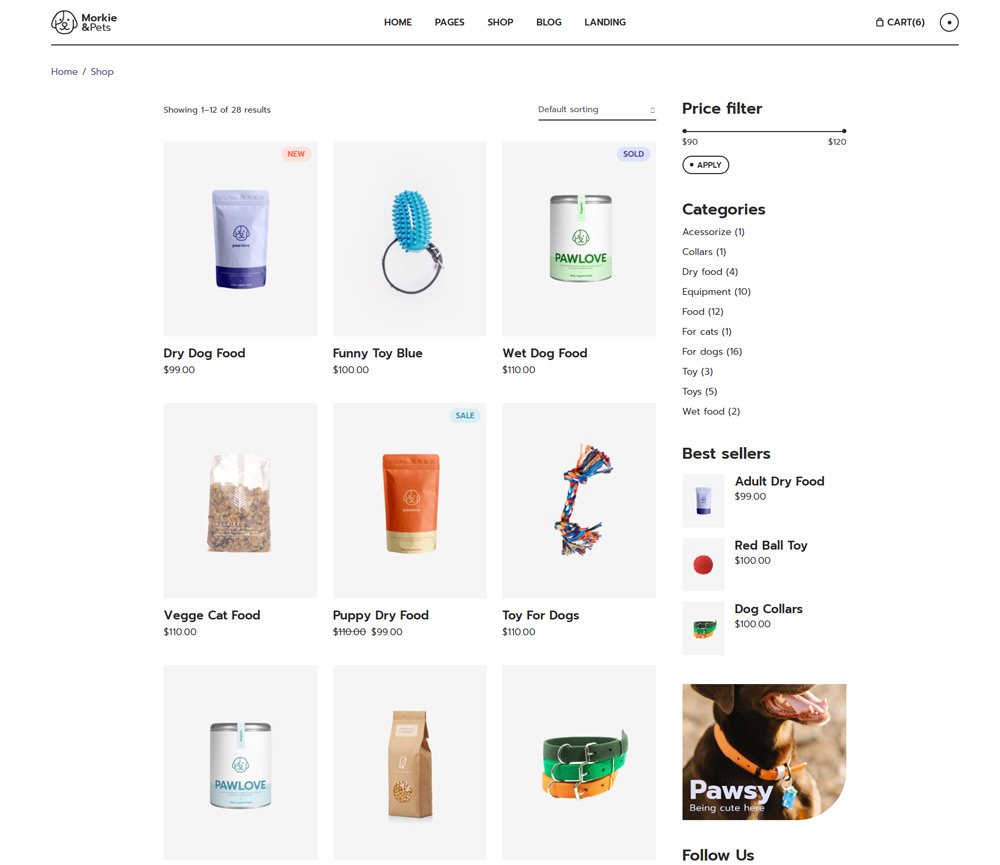
Task: Select the minimum price slider handle at $90
Action: (x=684, y=131)
